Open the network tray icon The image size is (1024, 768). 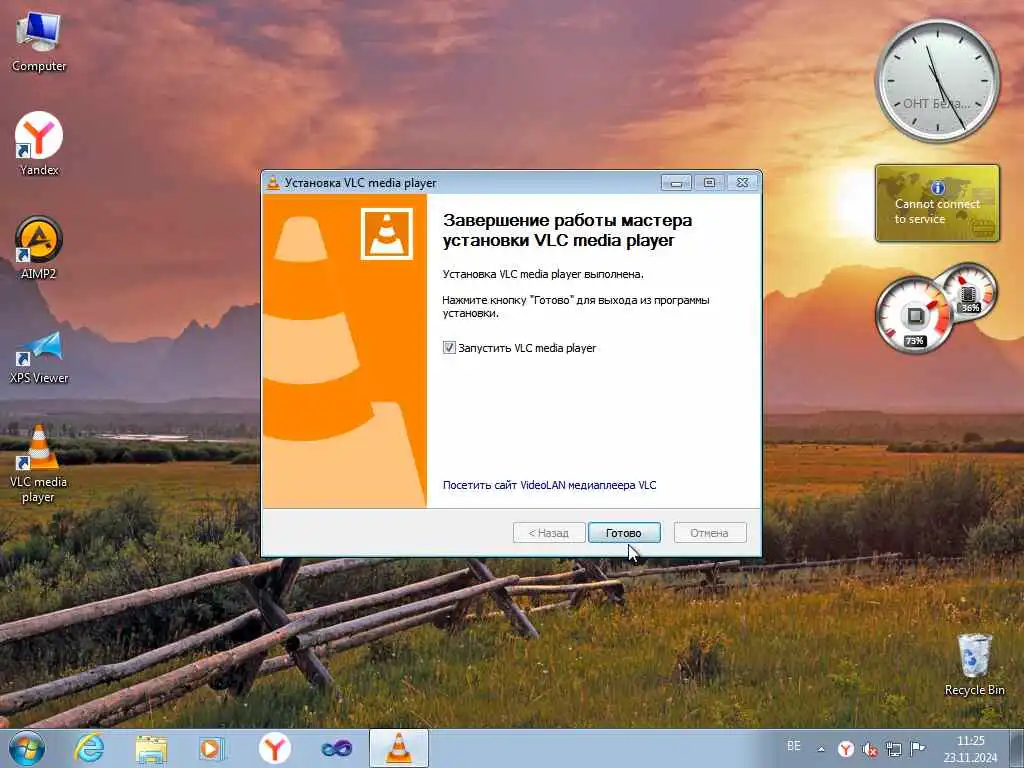893,749
